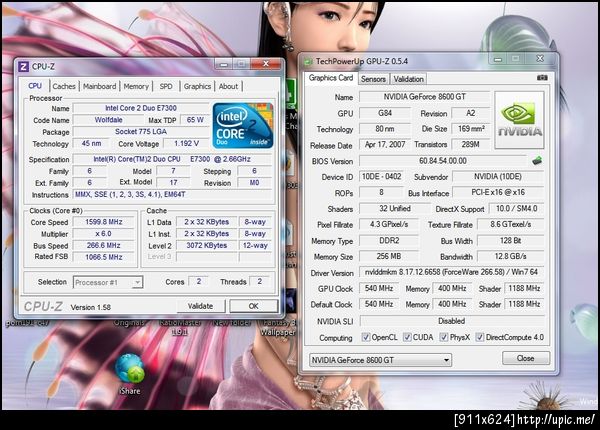This screenshot has width=600, height=430.
Task: Click the Release Date value Apr 17, 2007
Action: (x=385, y=145)
